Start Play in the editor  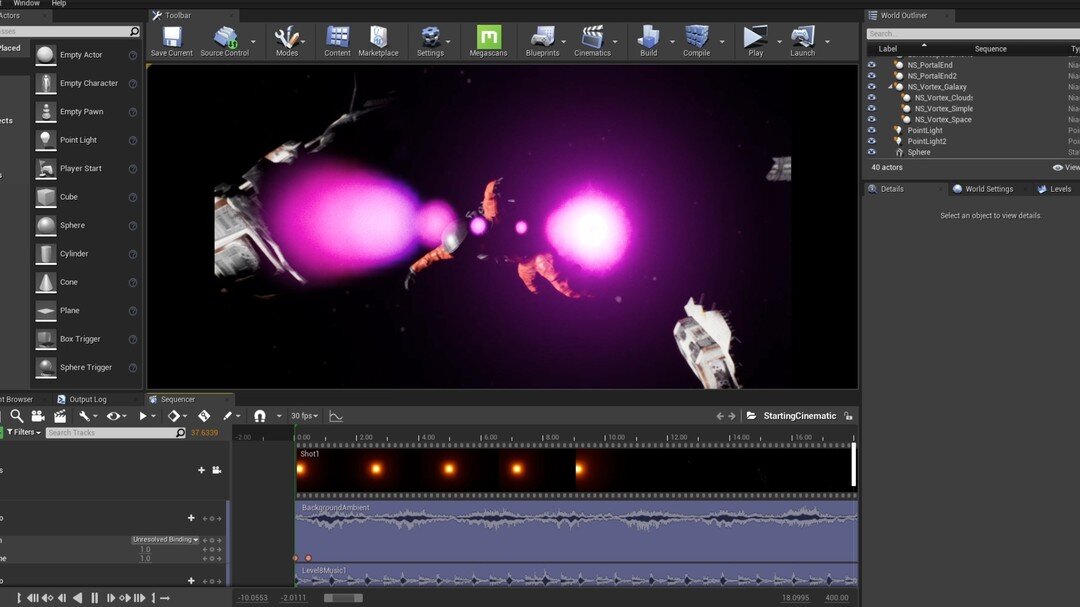pos(756,41)
